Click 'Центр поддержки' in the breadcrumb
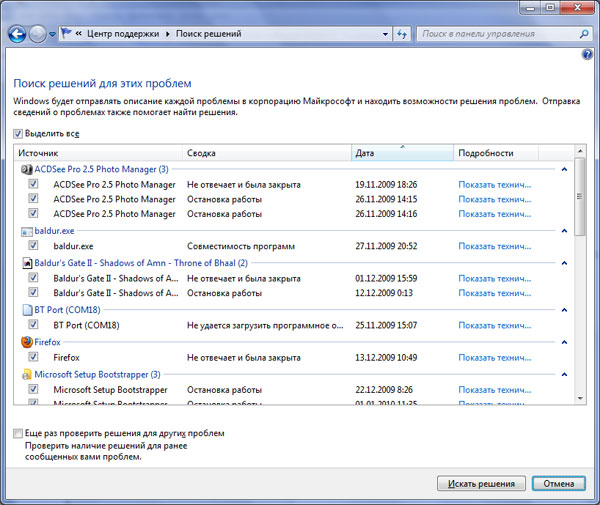This screenshot has width=600, height=505. 123,34
